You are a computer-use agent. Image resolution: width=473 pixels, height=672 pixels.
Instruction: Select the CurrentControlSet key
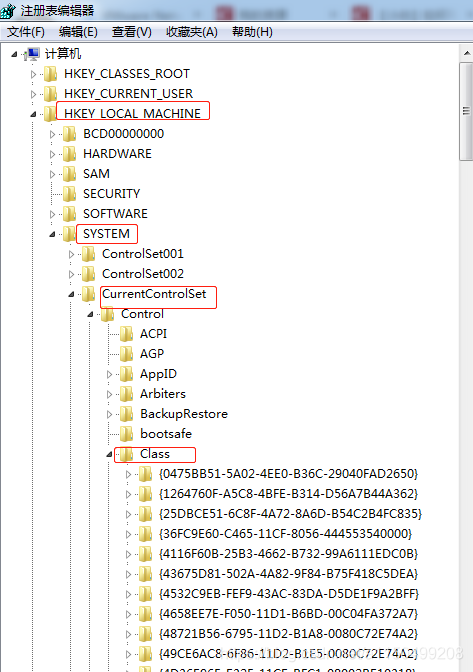coord(154,294)
